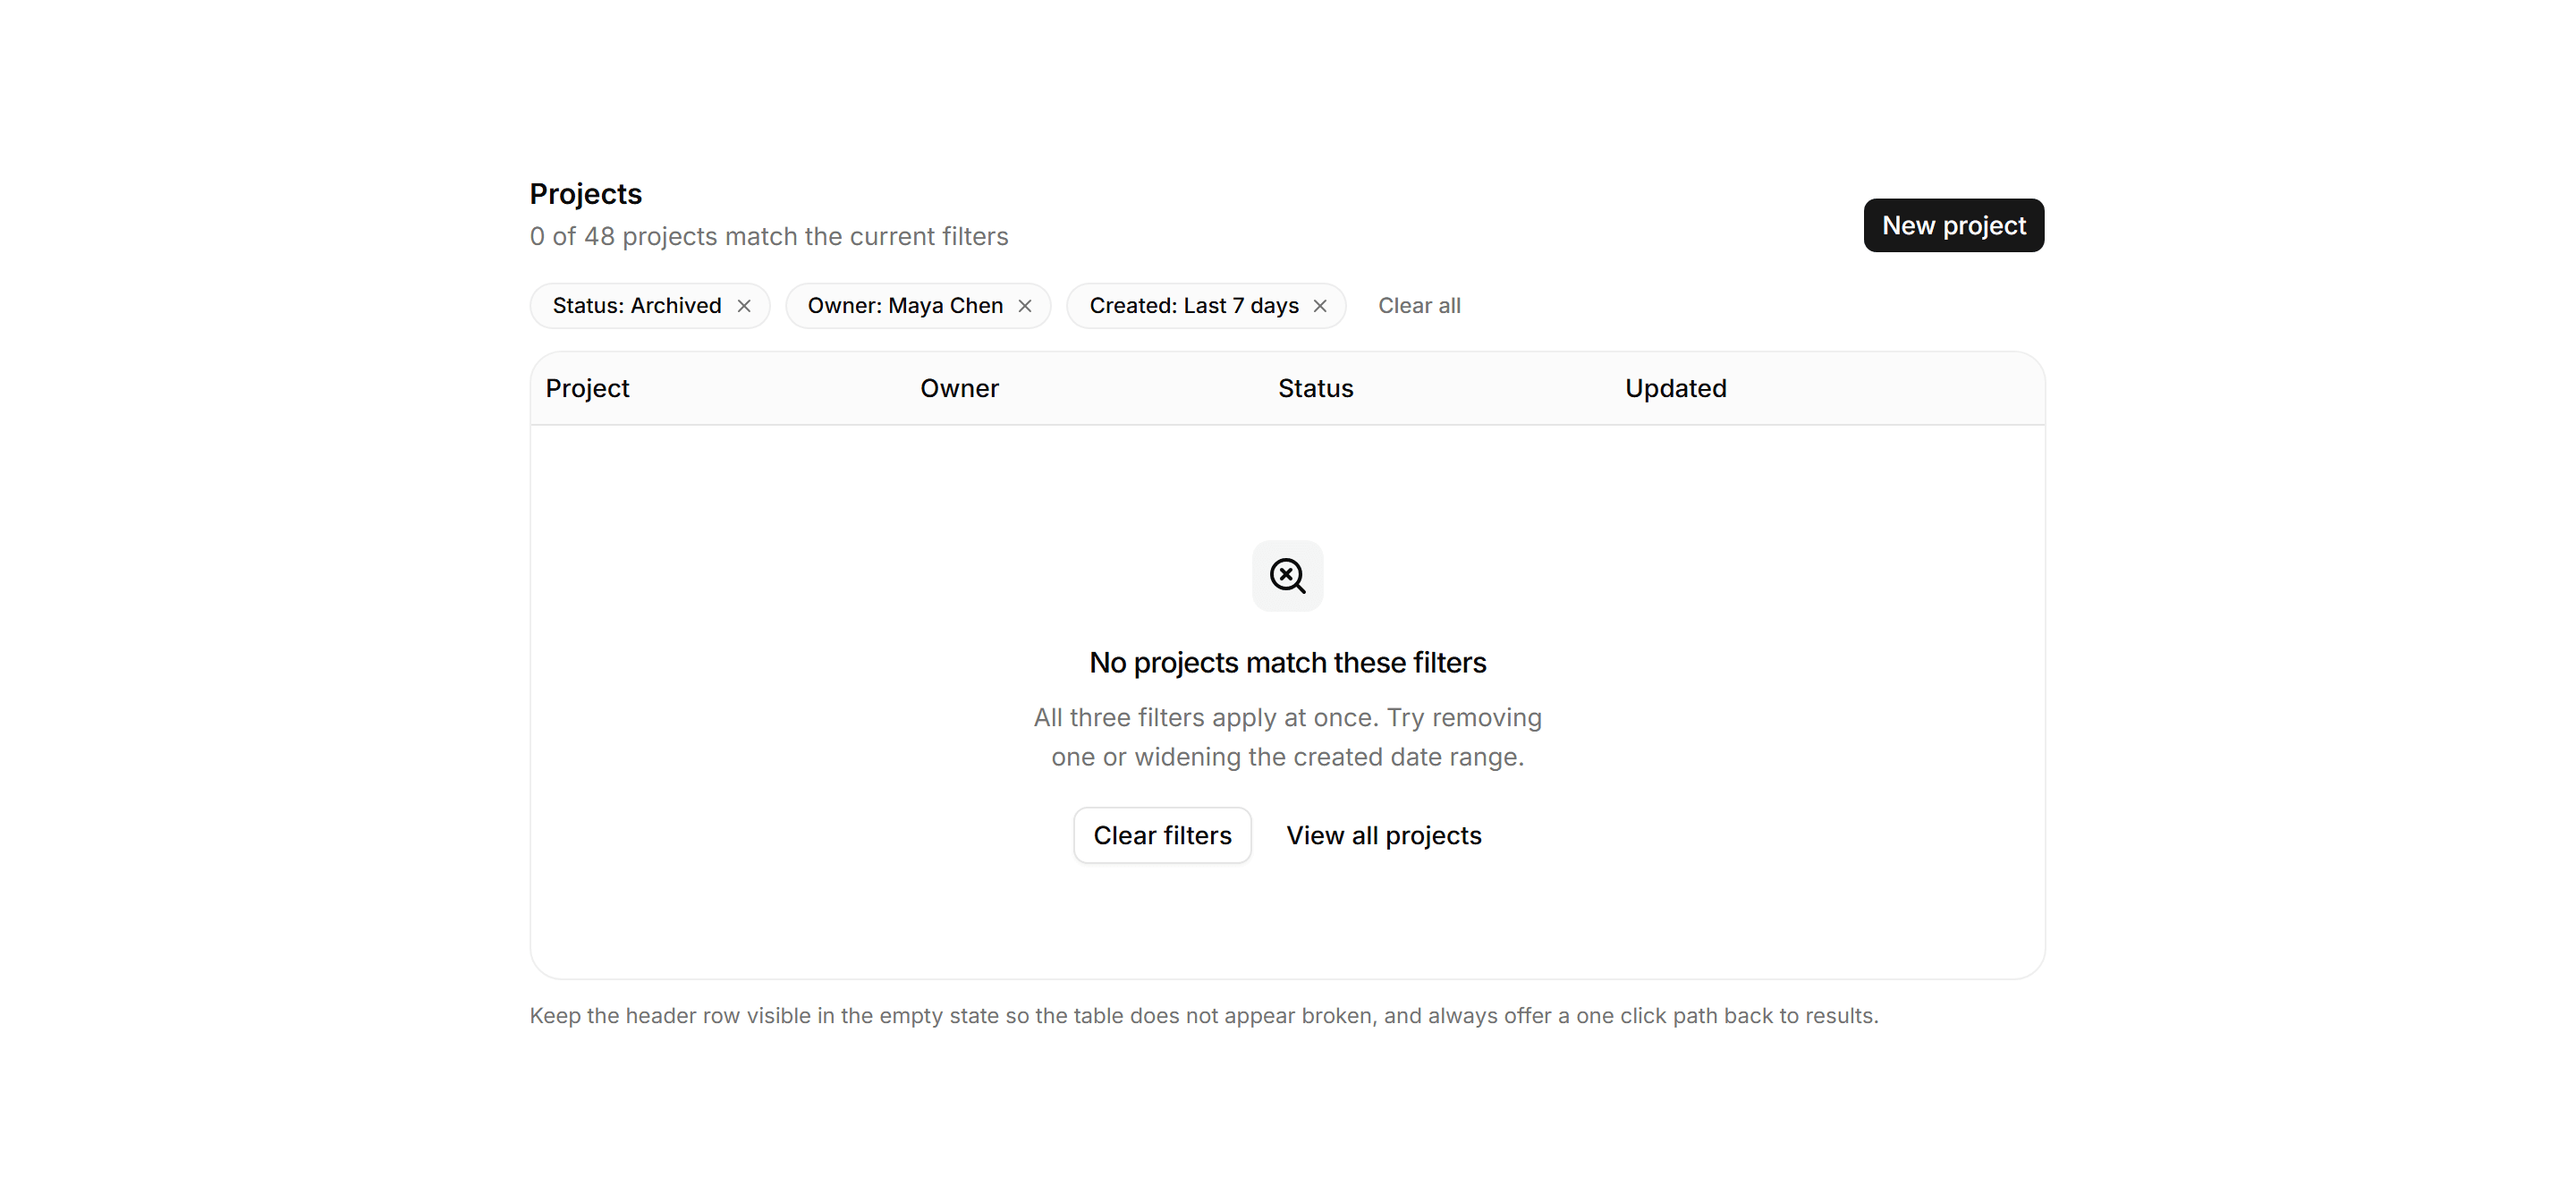This screenshot has height=1202, width=2576.
Task: Click the 'All three filters apply' description
Action: [x=1288, y=737]
